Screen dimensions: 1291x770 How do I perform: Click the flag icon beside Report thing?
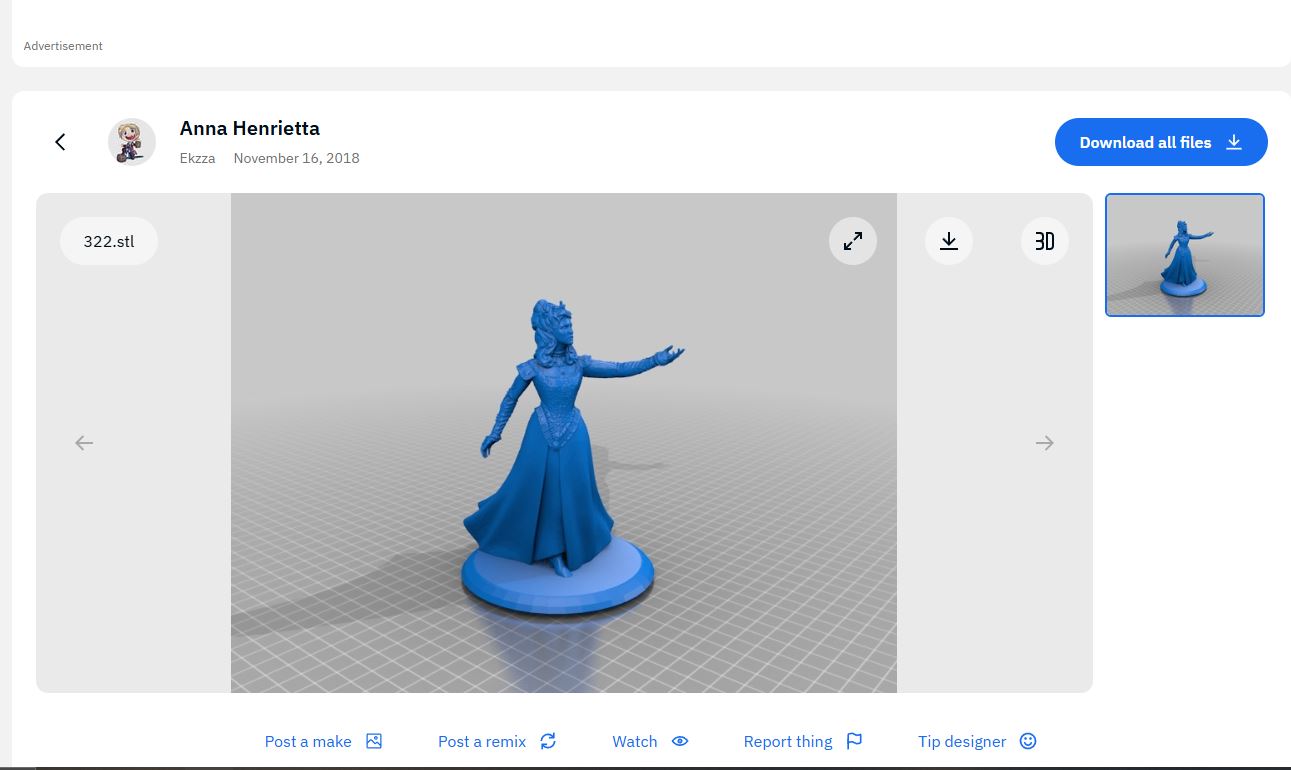[x=854, y=741]
